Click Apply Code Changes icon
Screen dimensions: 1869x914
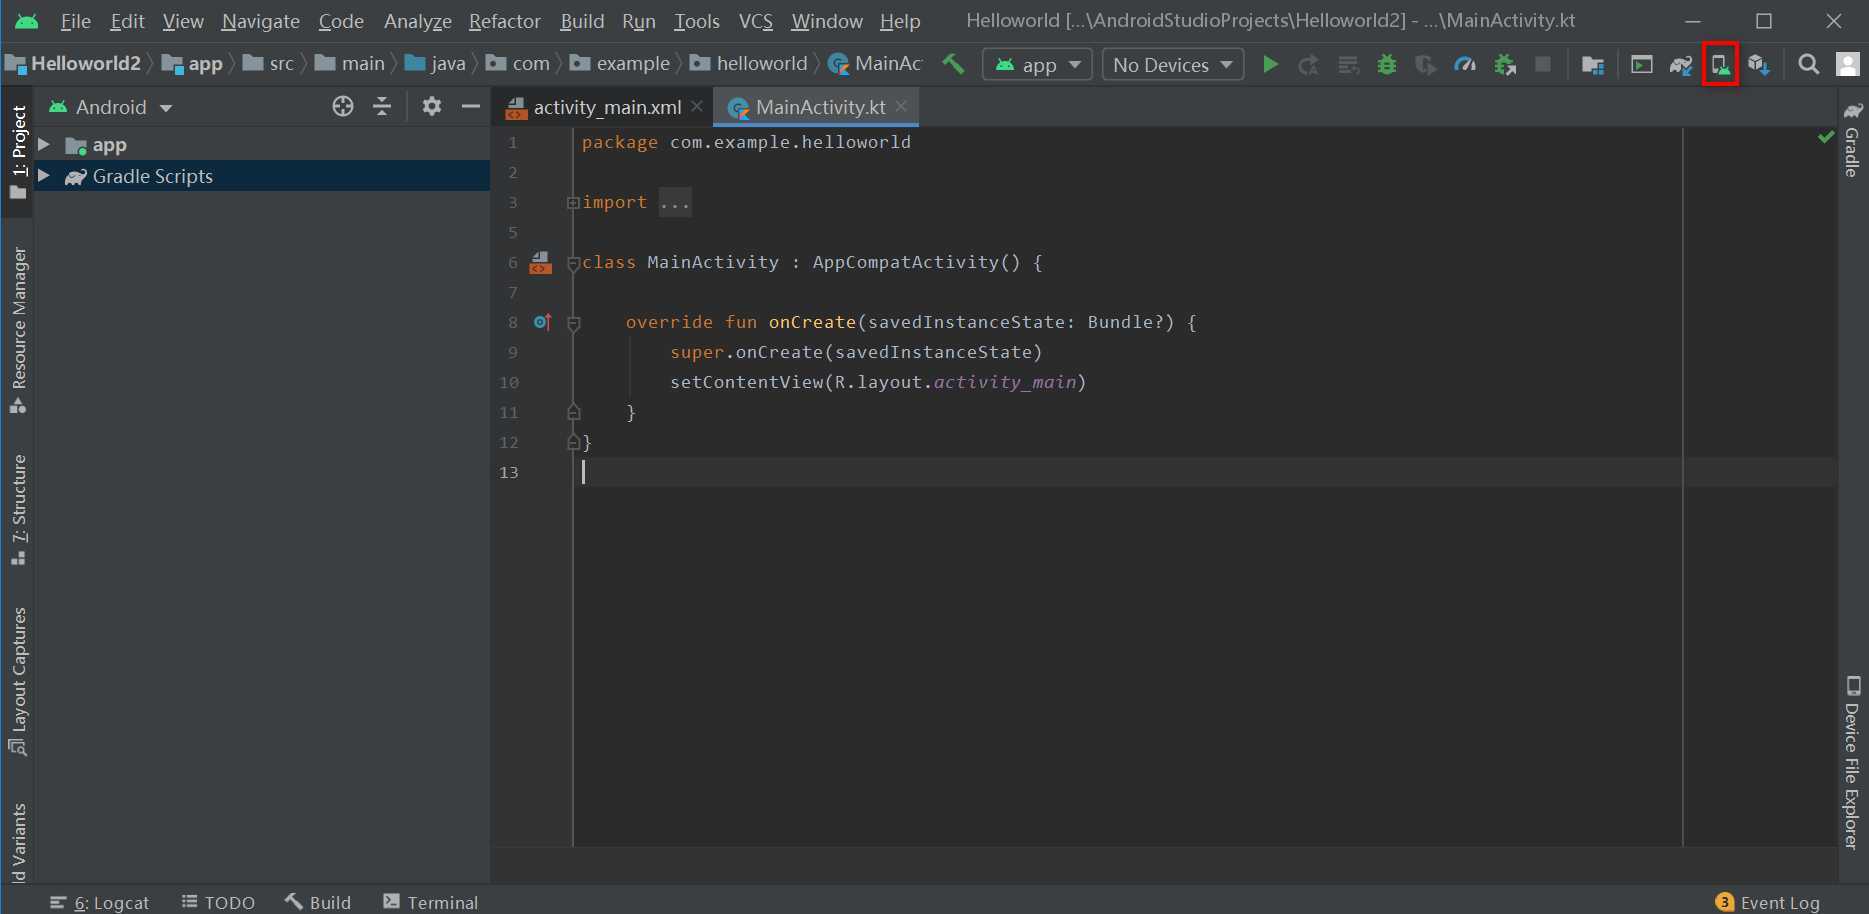(x=1348, y=65)
